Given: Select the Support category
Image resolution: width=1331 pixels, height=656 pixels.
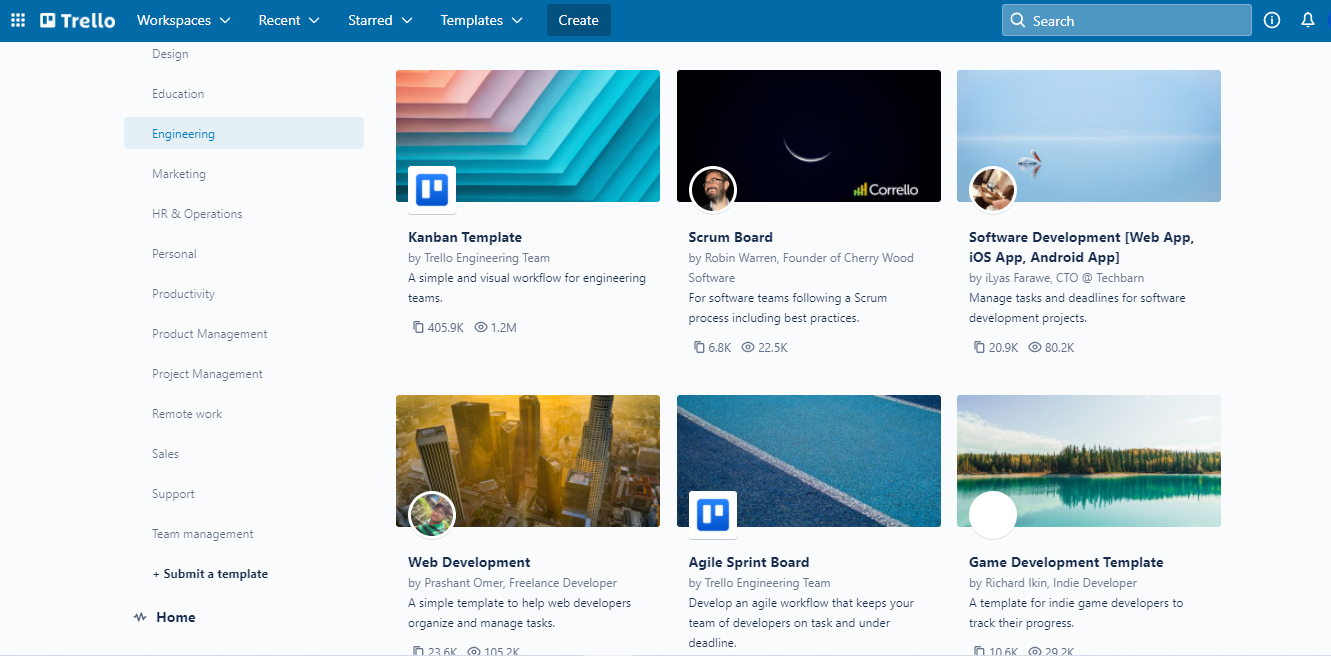Looking at the screenshot, I should [173, 494].
